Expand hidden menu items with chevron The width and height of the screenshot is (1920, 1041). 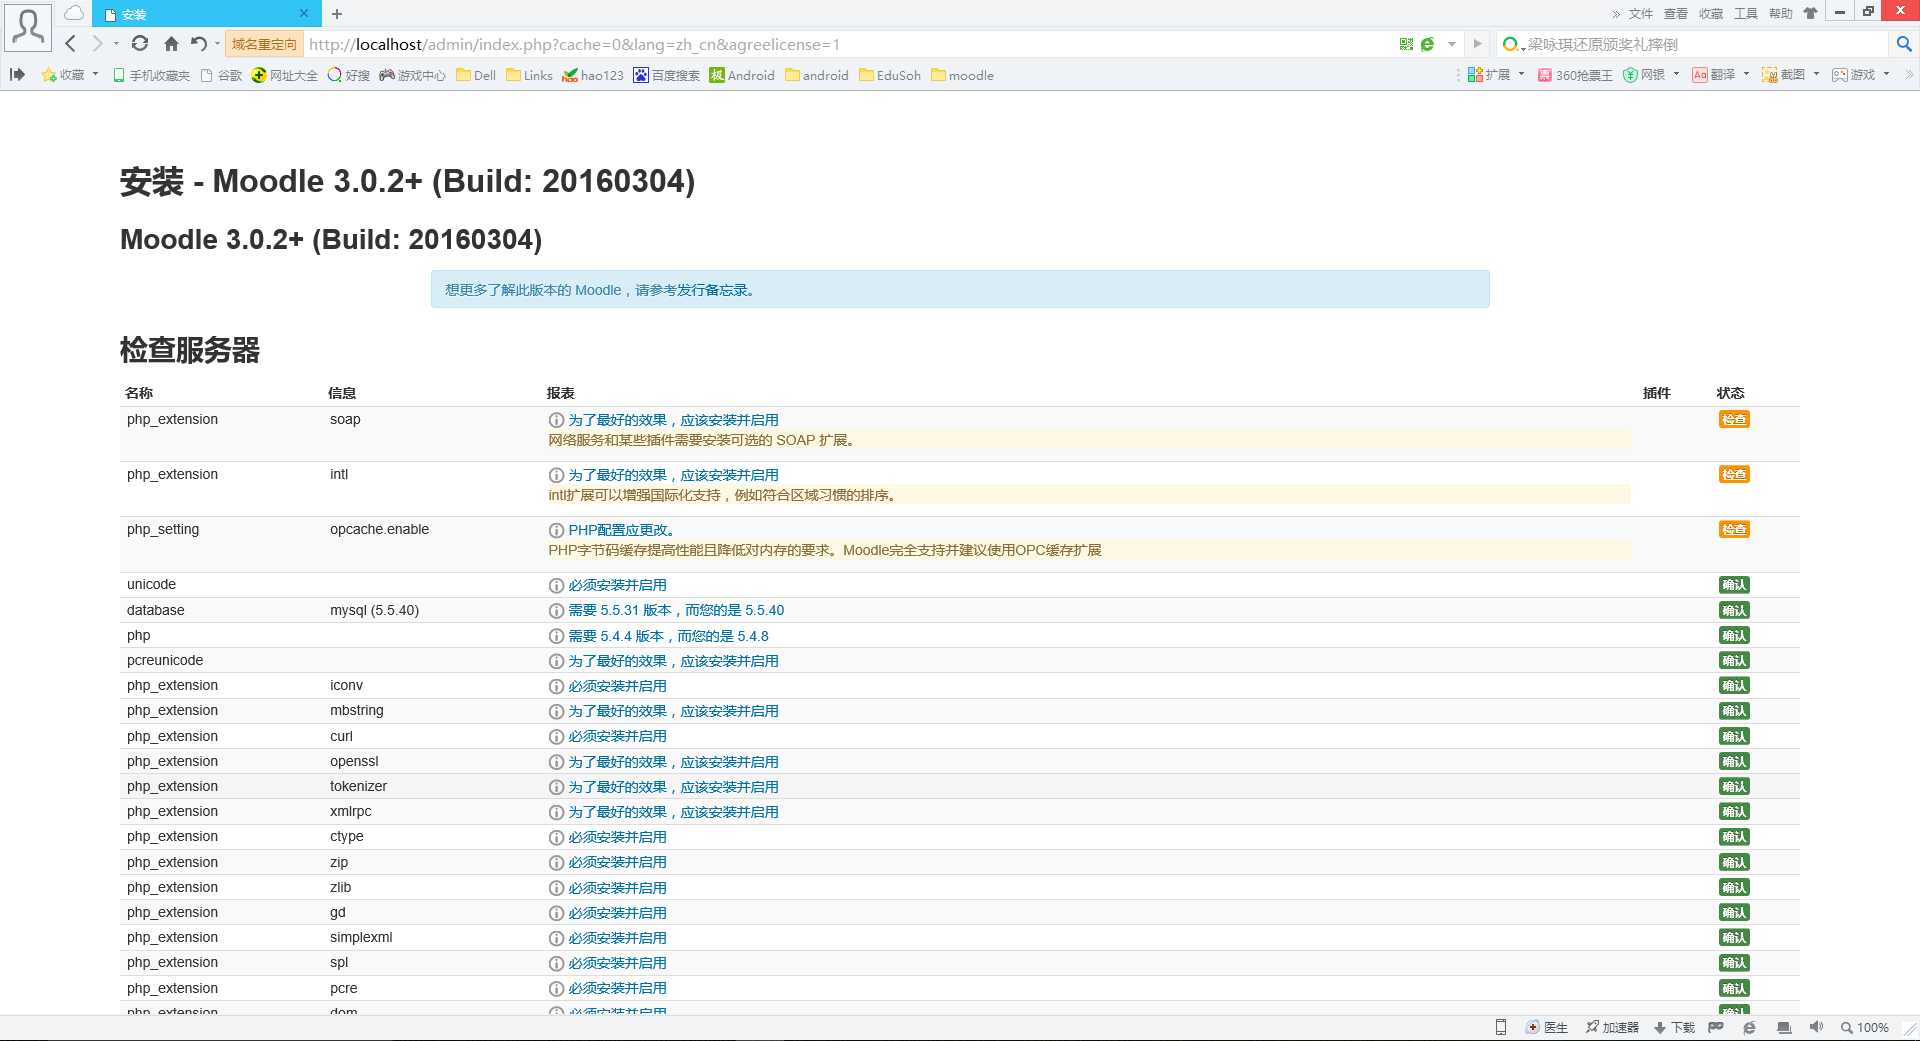[1615, 14]
